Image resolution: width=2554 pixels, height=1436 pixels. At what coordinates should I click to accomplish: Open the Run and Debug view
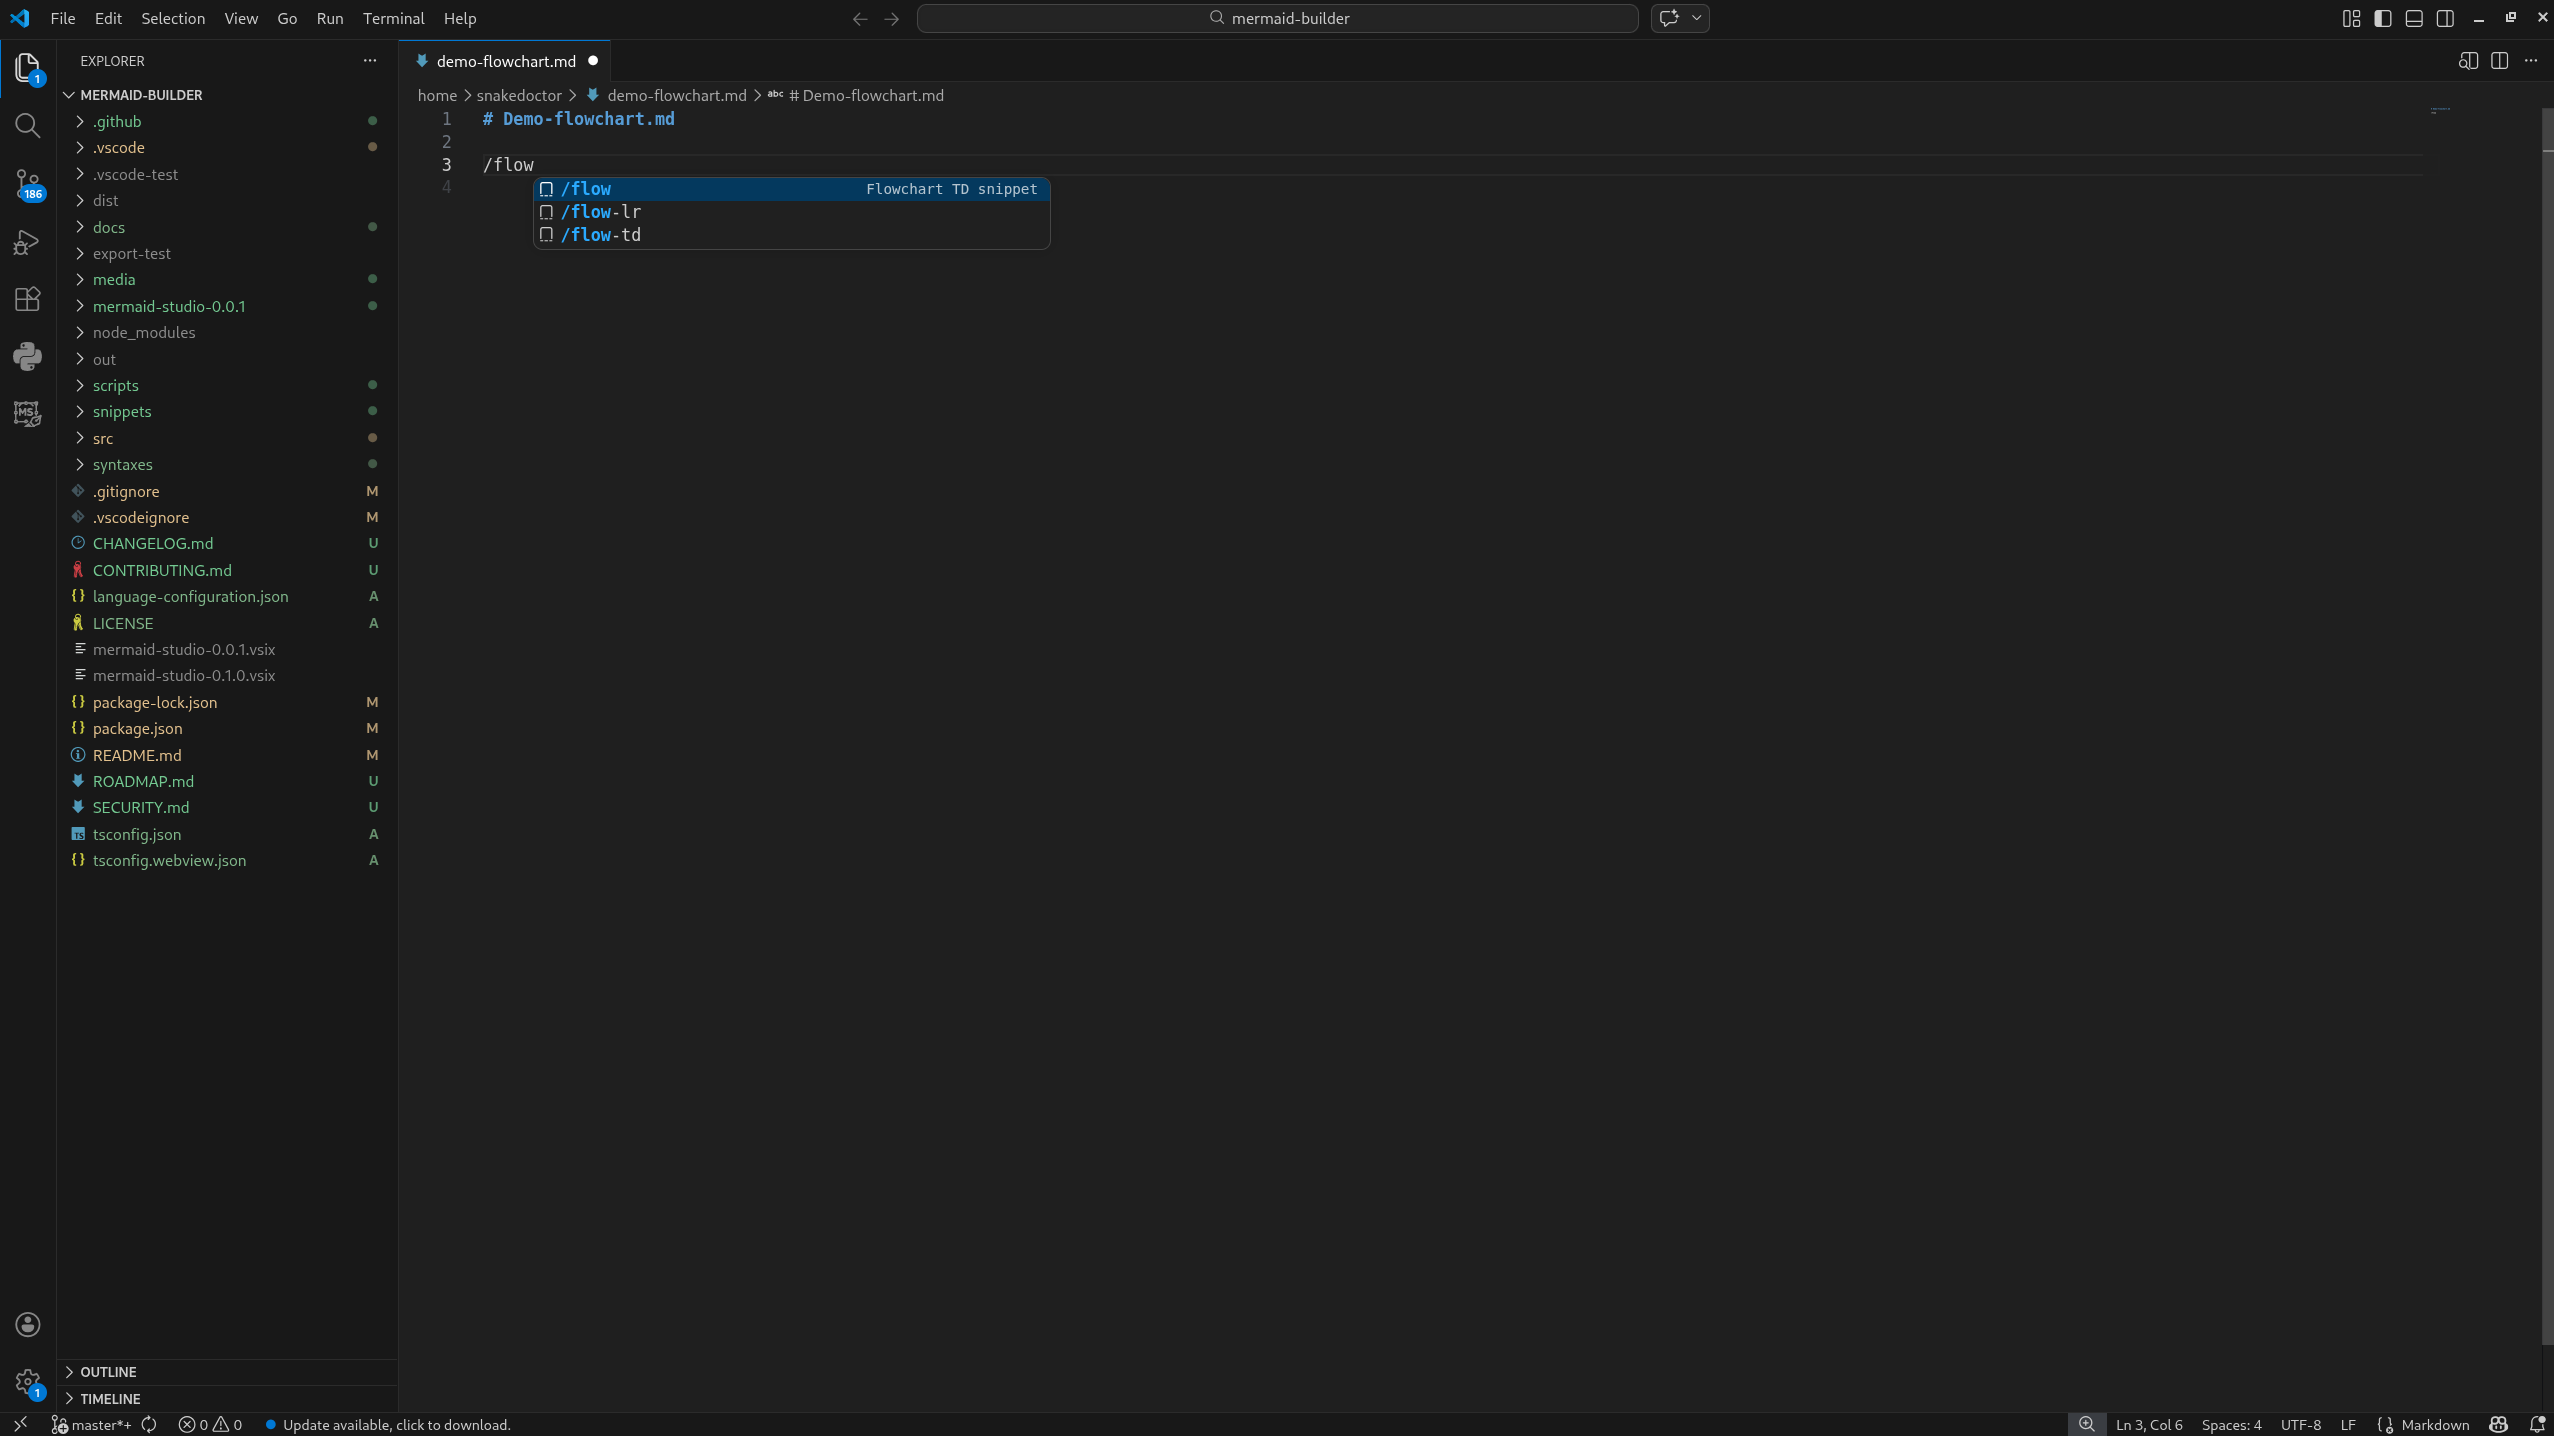pyautogui.click(x=27, y=241)
